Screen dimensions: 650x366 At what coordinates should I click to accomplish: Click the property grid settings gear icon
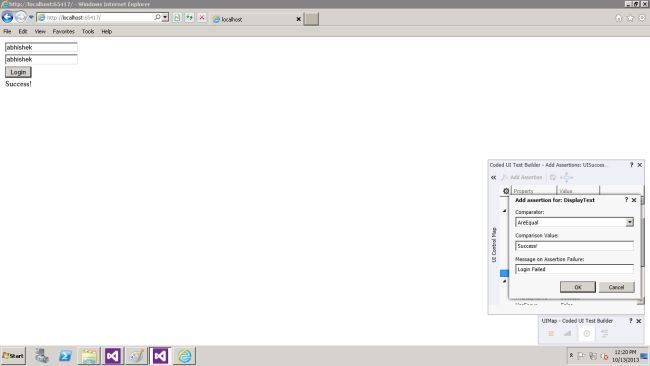point(506,191)
